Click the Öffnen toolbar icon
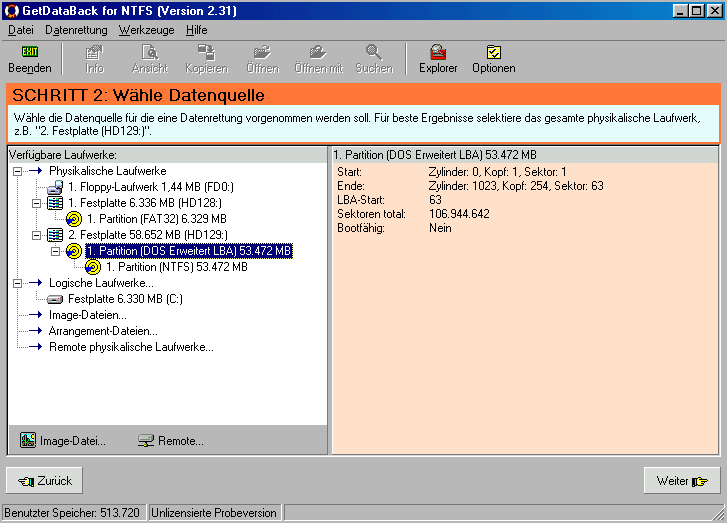The width and height of the screenshot is (727, 523). 262,52
